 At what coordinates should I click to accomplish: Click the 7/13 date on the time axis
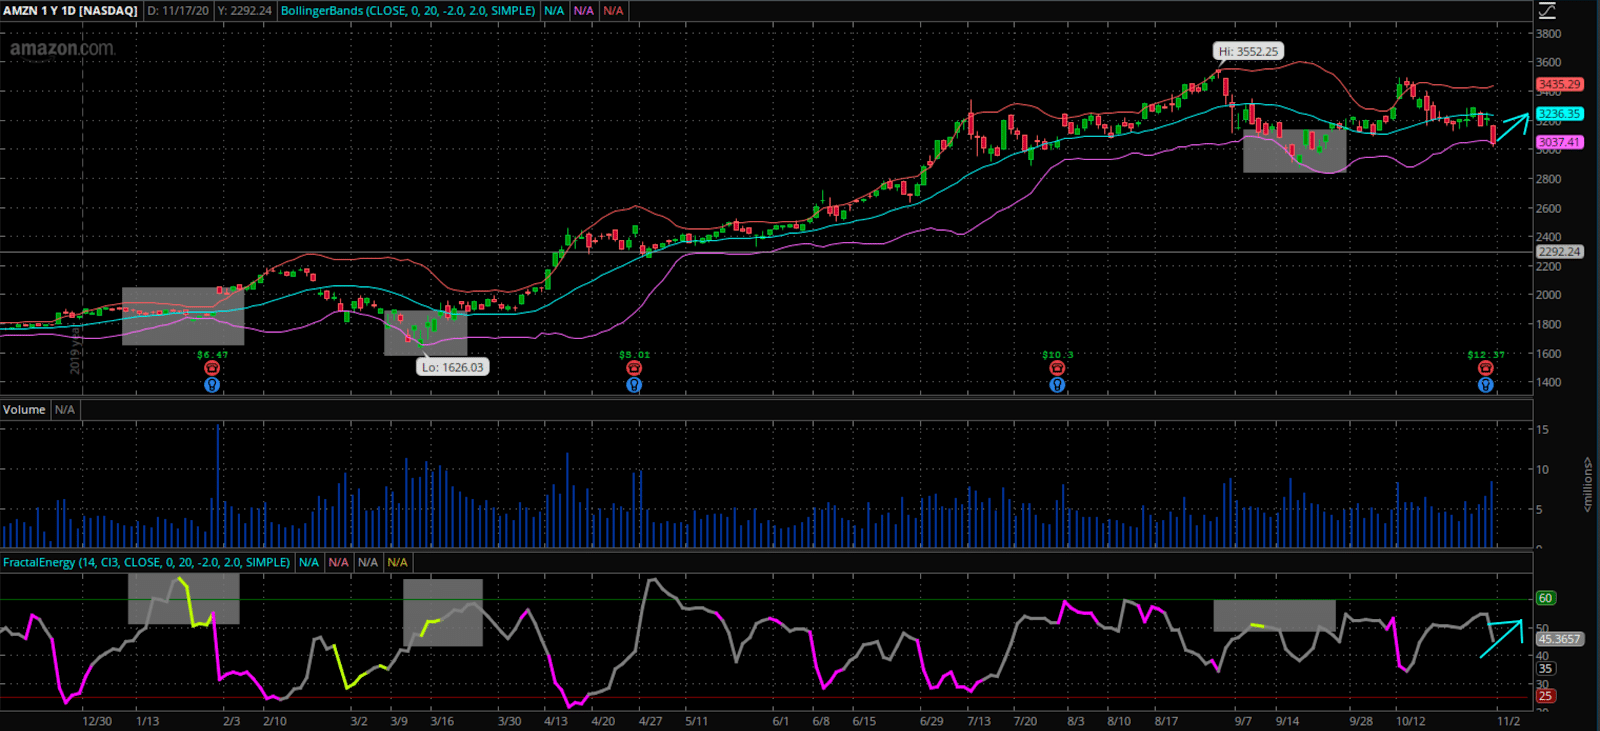[x=979, y=721]
